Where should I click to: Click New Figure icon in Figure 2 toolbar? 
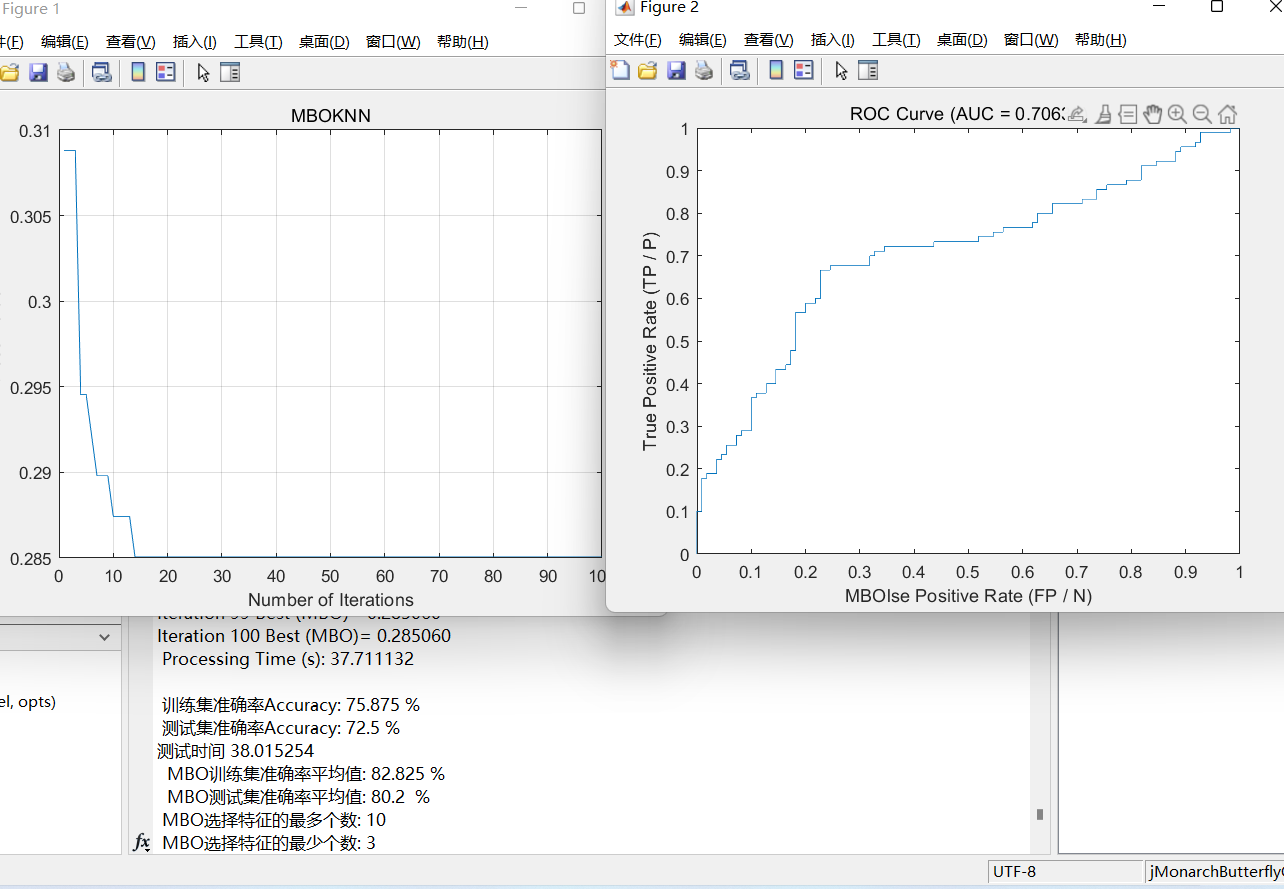(x=620, y=71)
